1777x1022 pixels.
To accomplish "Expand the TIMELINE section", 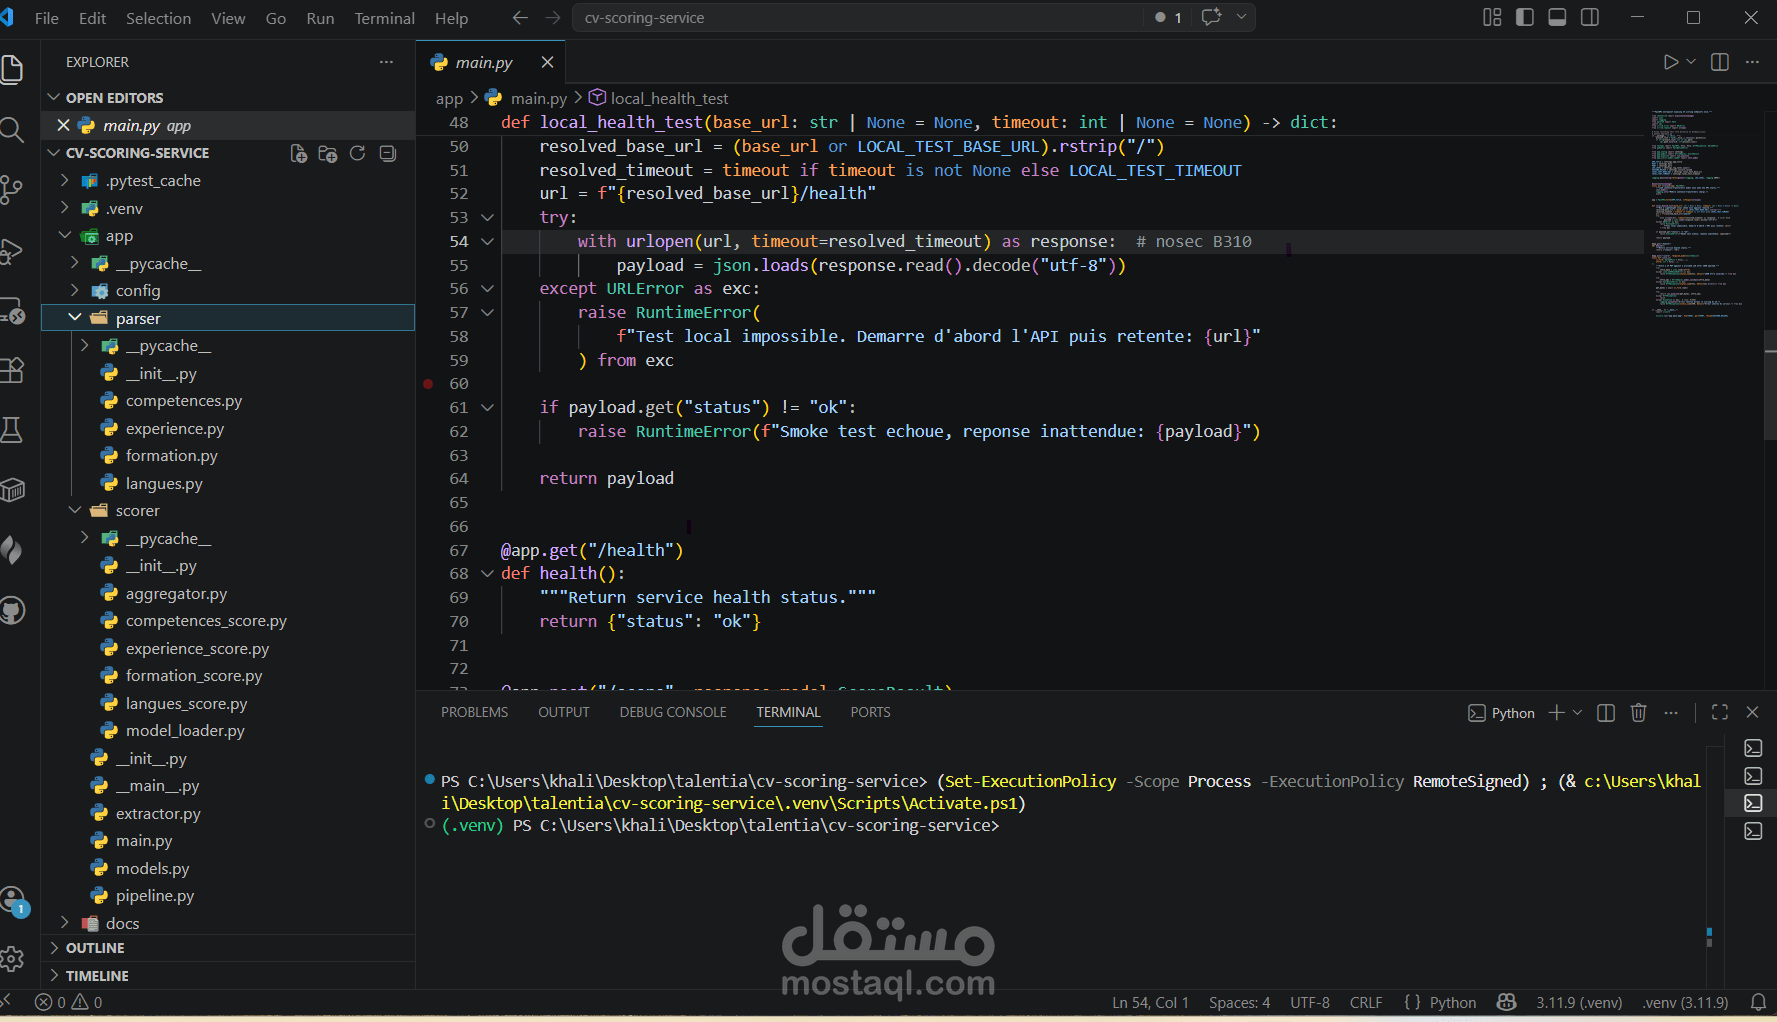I will 55,975.
